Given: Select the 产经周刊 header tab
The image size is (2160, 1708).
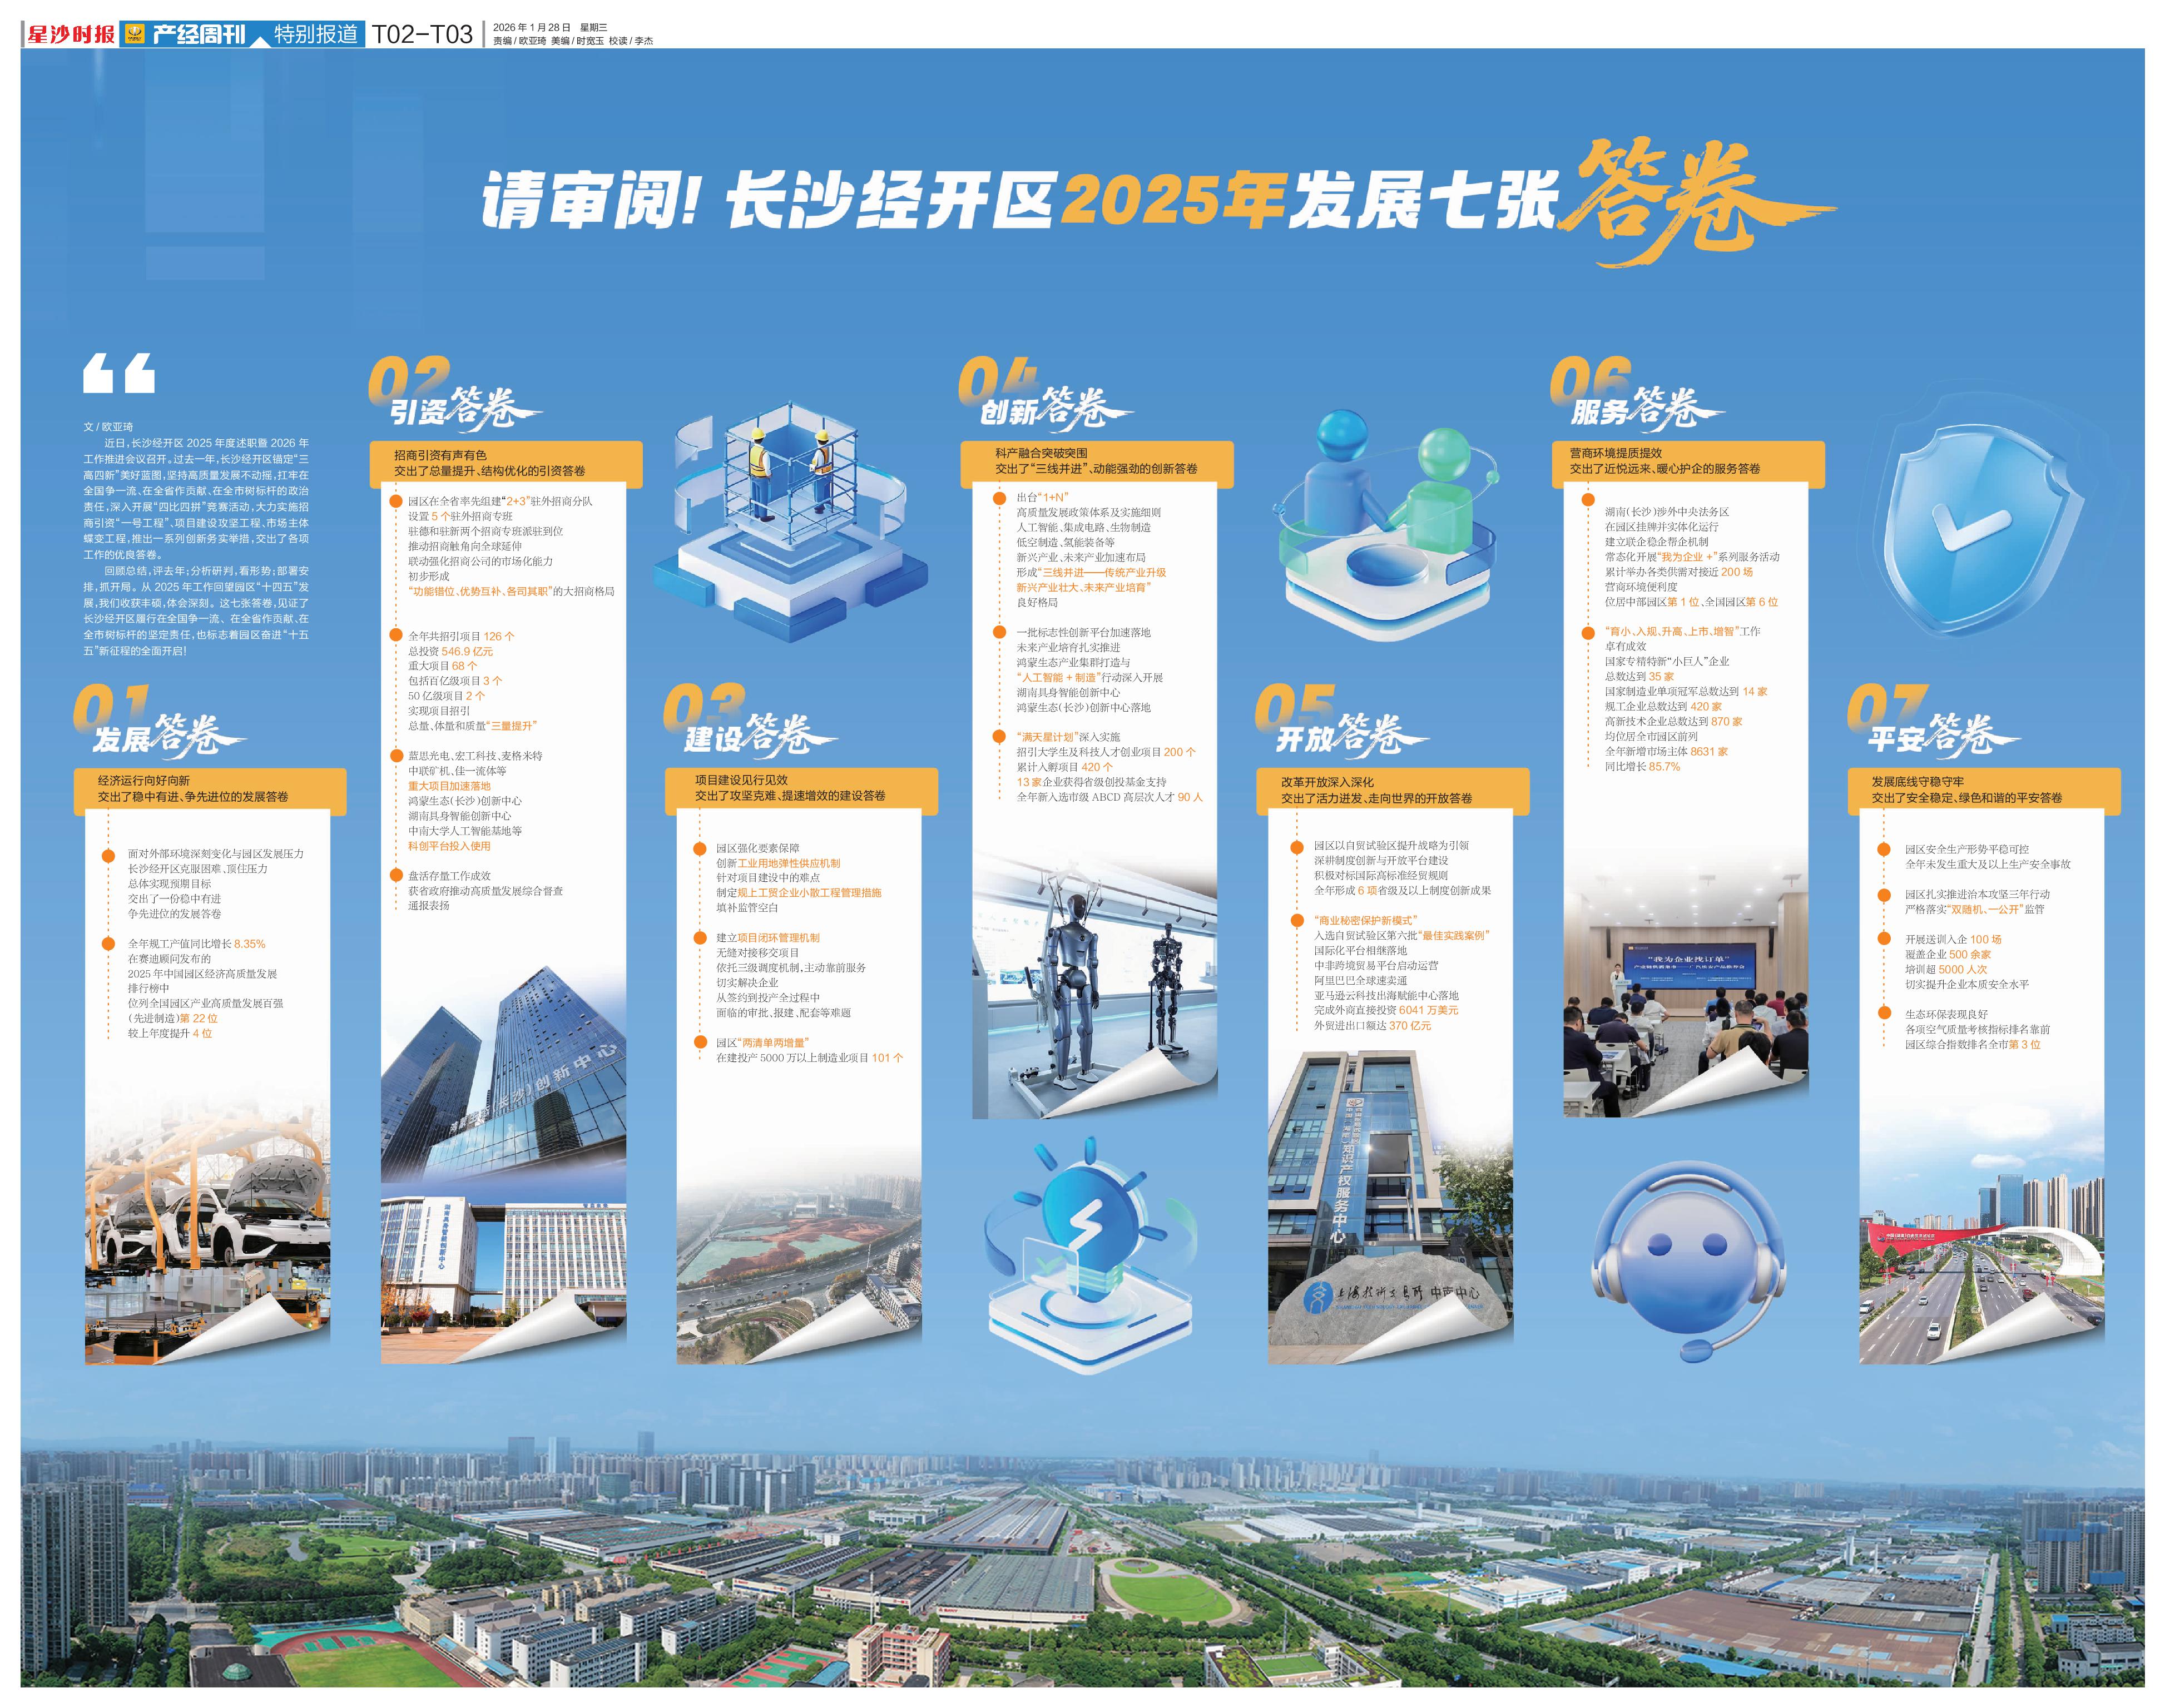Looking at the screenshot, I should (x=198, y=34).
